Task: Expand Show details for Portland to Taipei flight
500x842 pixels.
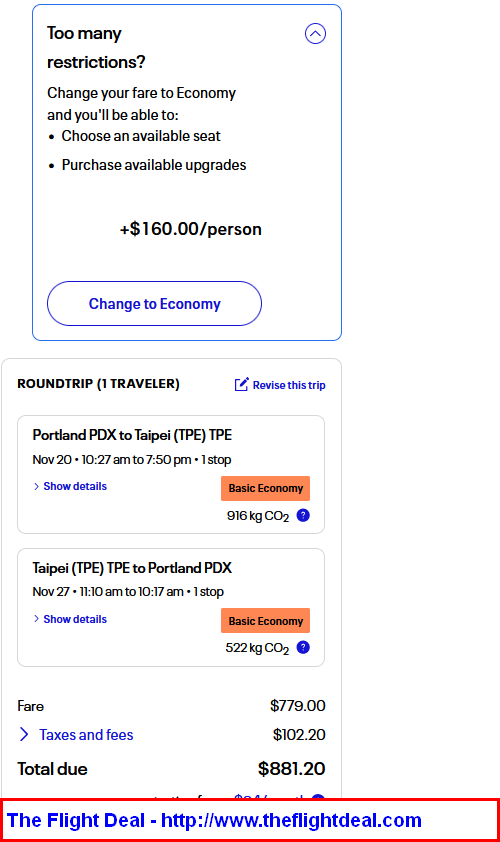Action: tap(75, 486)
